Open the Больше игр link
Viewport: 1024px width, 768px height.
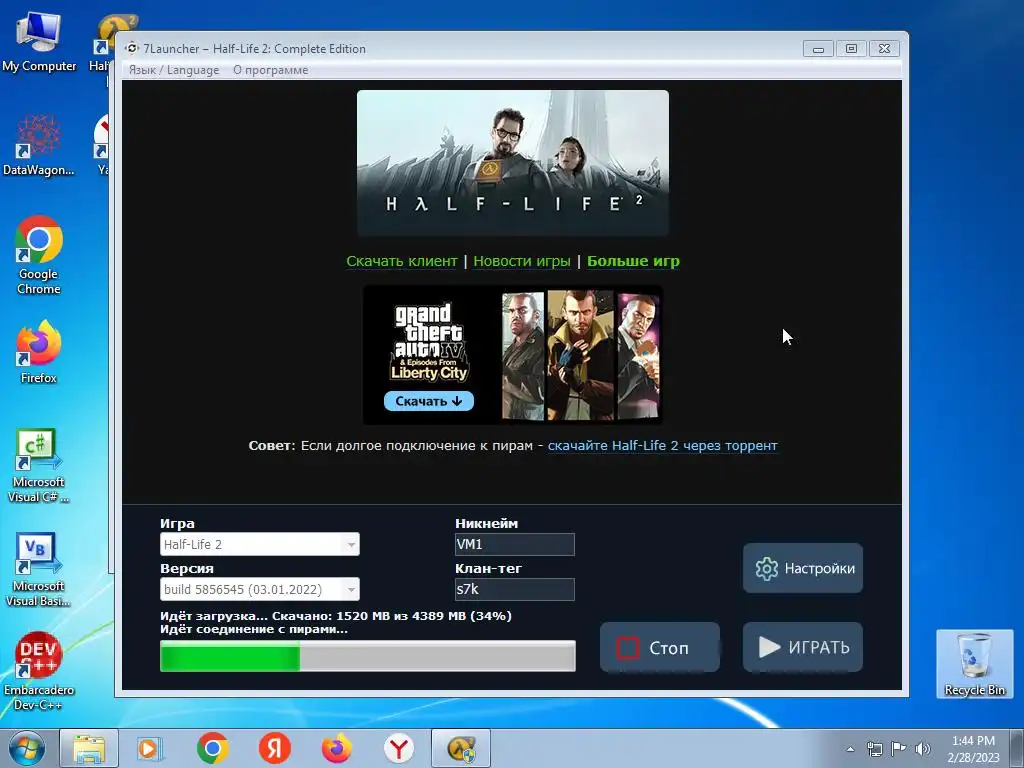pyautogui.click(x=633, y=261)
